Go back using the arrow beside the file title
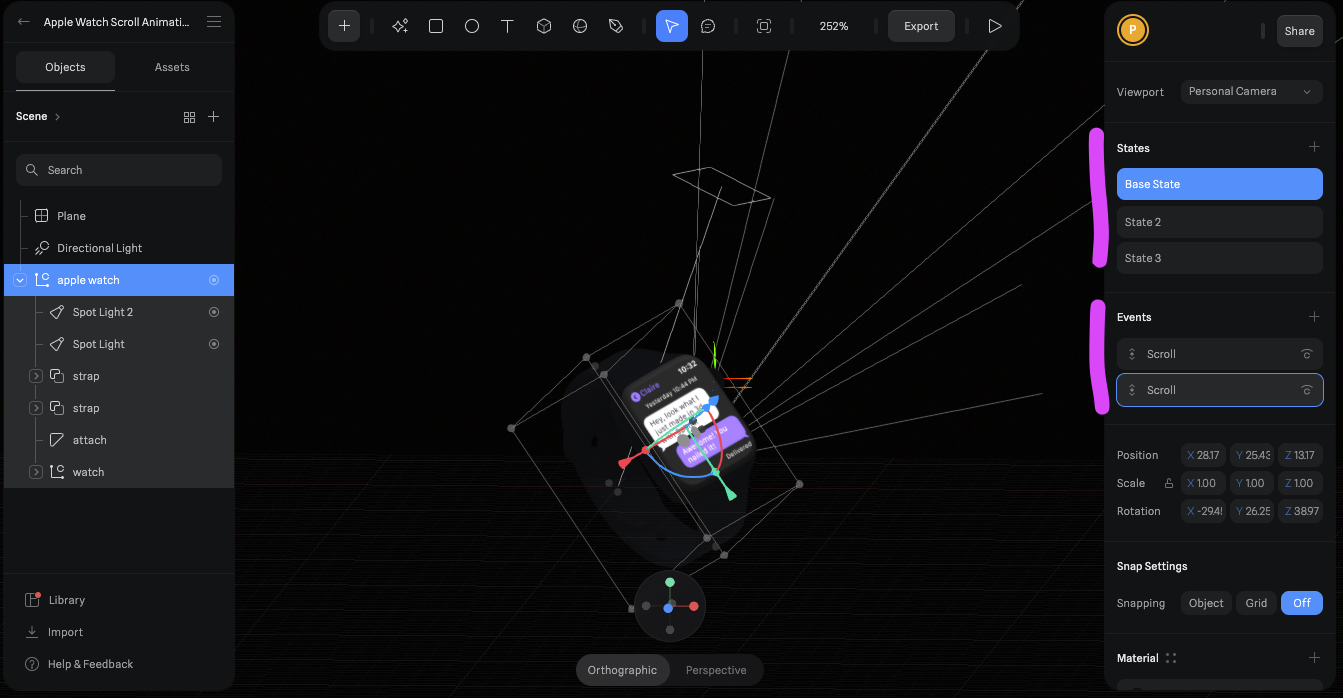The width and height of the screenshot is (1343, 698). (24, 21)
